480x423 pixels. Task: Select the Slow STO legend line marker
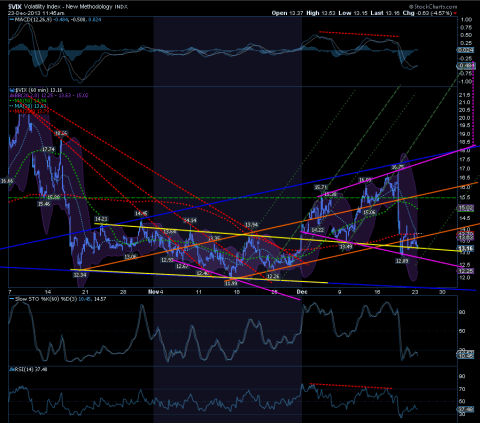[x=12, y=299]
